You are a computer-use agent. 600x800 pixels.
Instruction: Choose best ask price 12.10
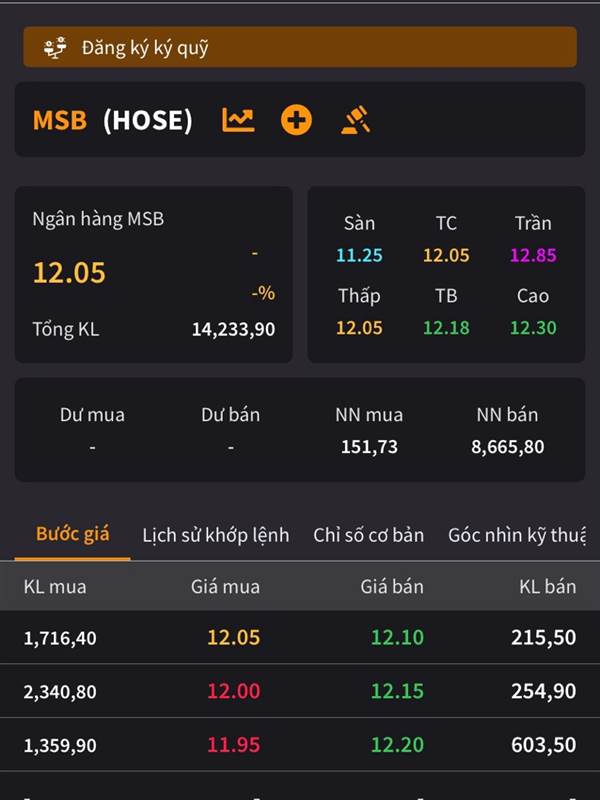pos(397,637)
